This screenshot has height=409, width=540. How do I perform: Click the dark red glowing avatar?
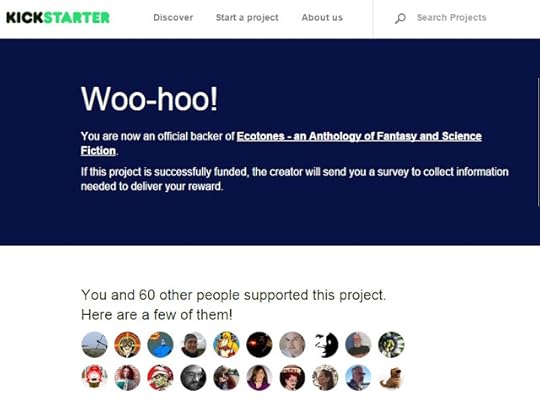point(259,345)
